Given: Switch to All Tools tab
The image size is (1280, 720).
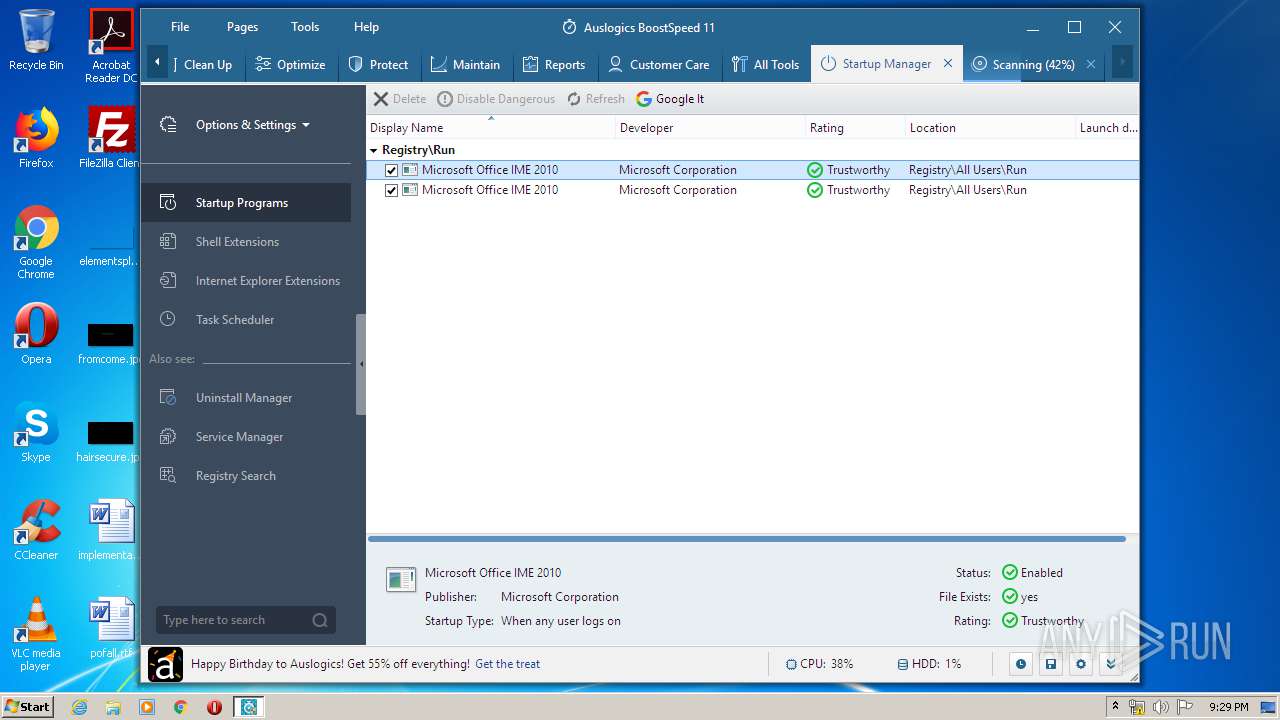Looking at the screenshot, I should [x=765, y=64].
